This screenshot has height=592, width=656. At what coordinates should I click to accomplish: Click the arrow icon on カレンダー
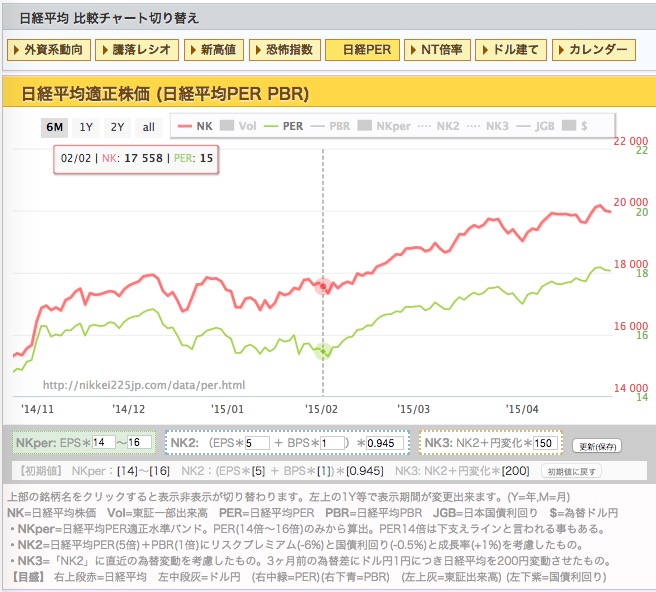[x=561, y=50]
